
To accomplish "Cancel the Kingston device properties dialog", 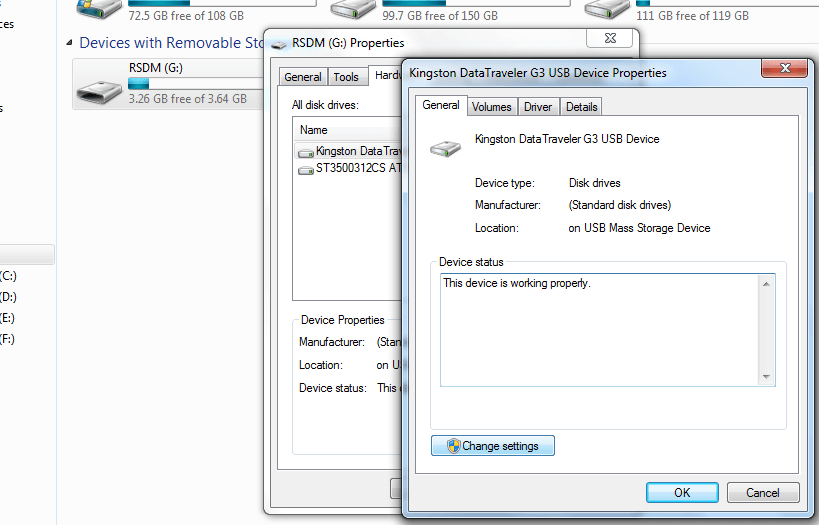I will [762, 493].
